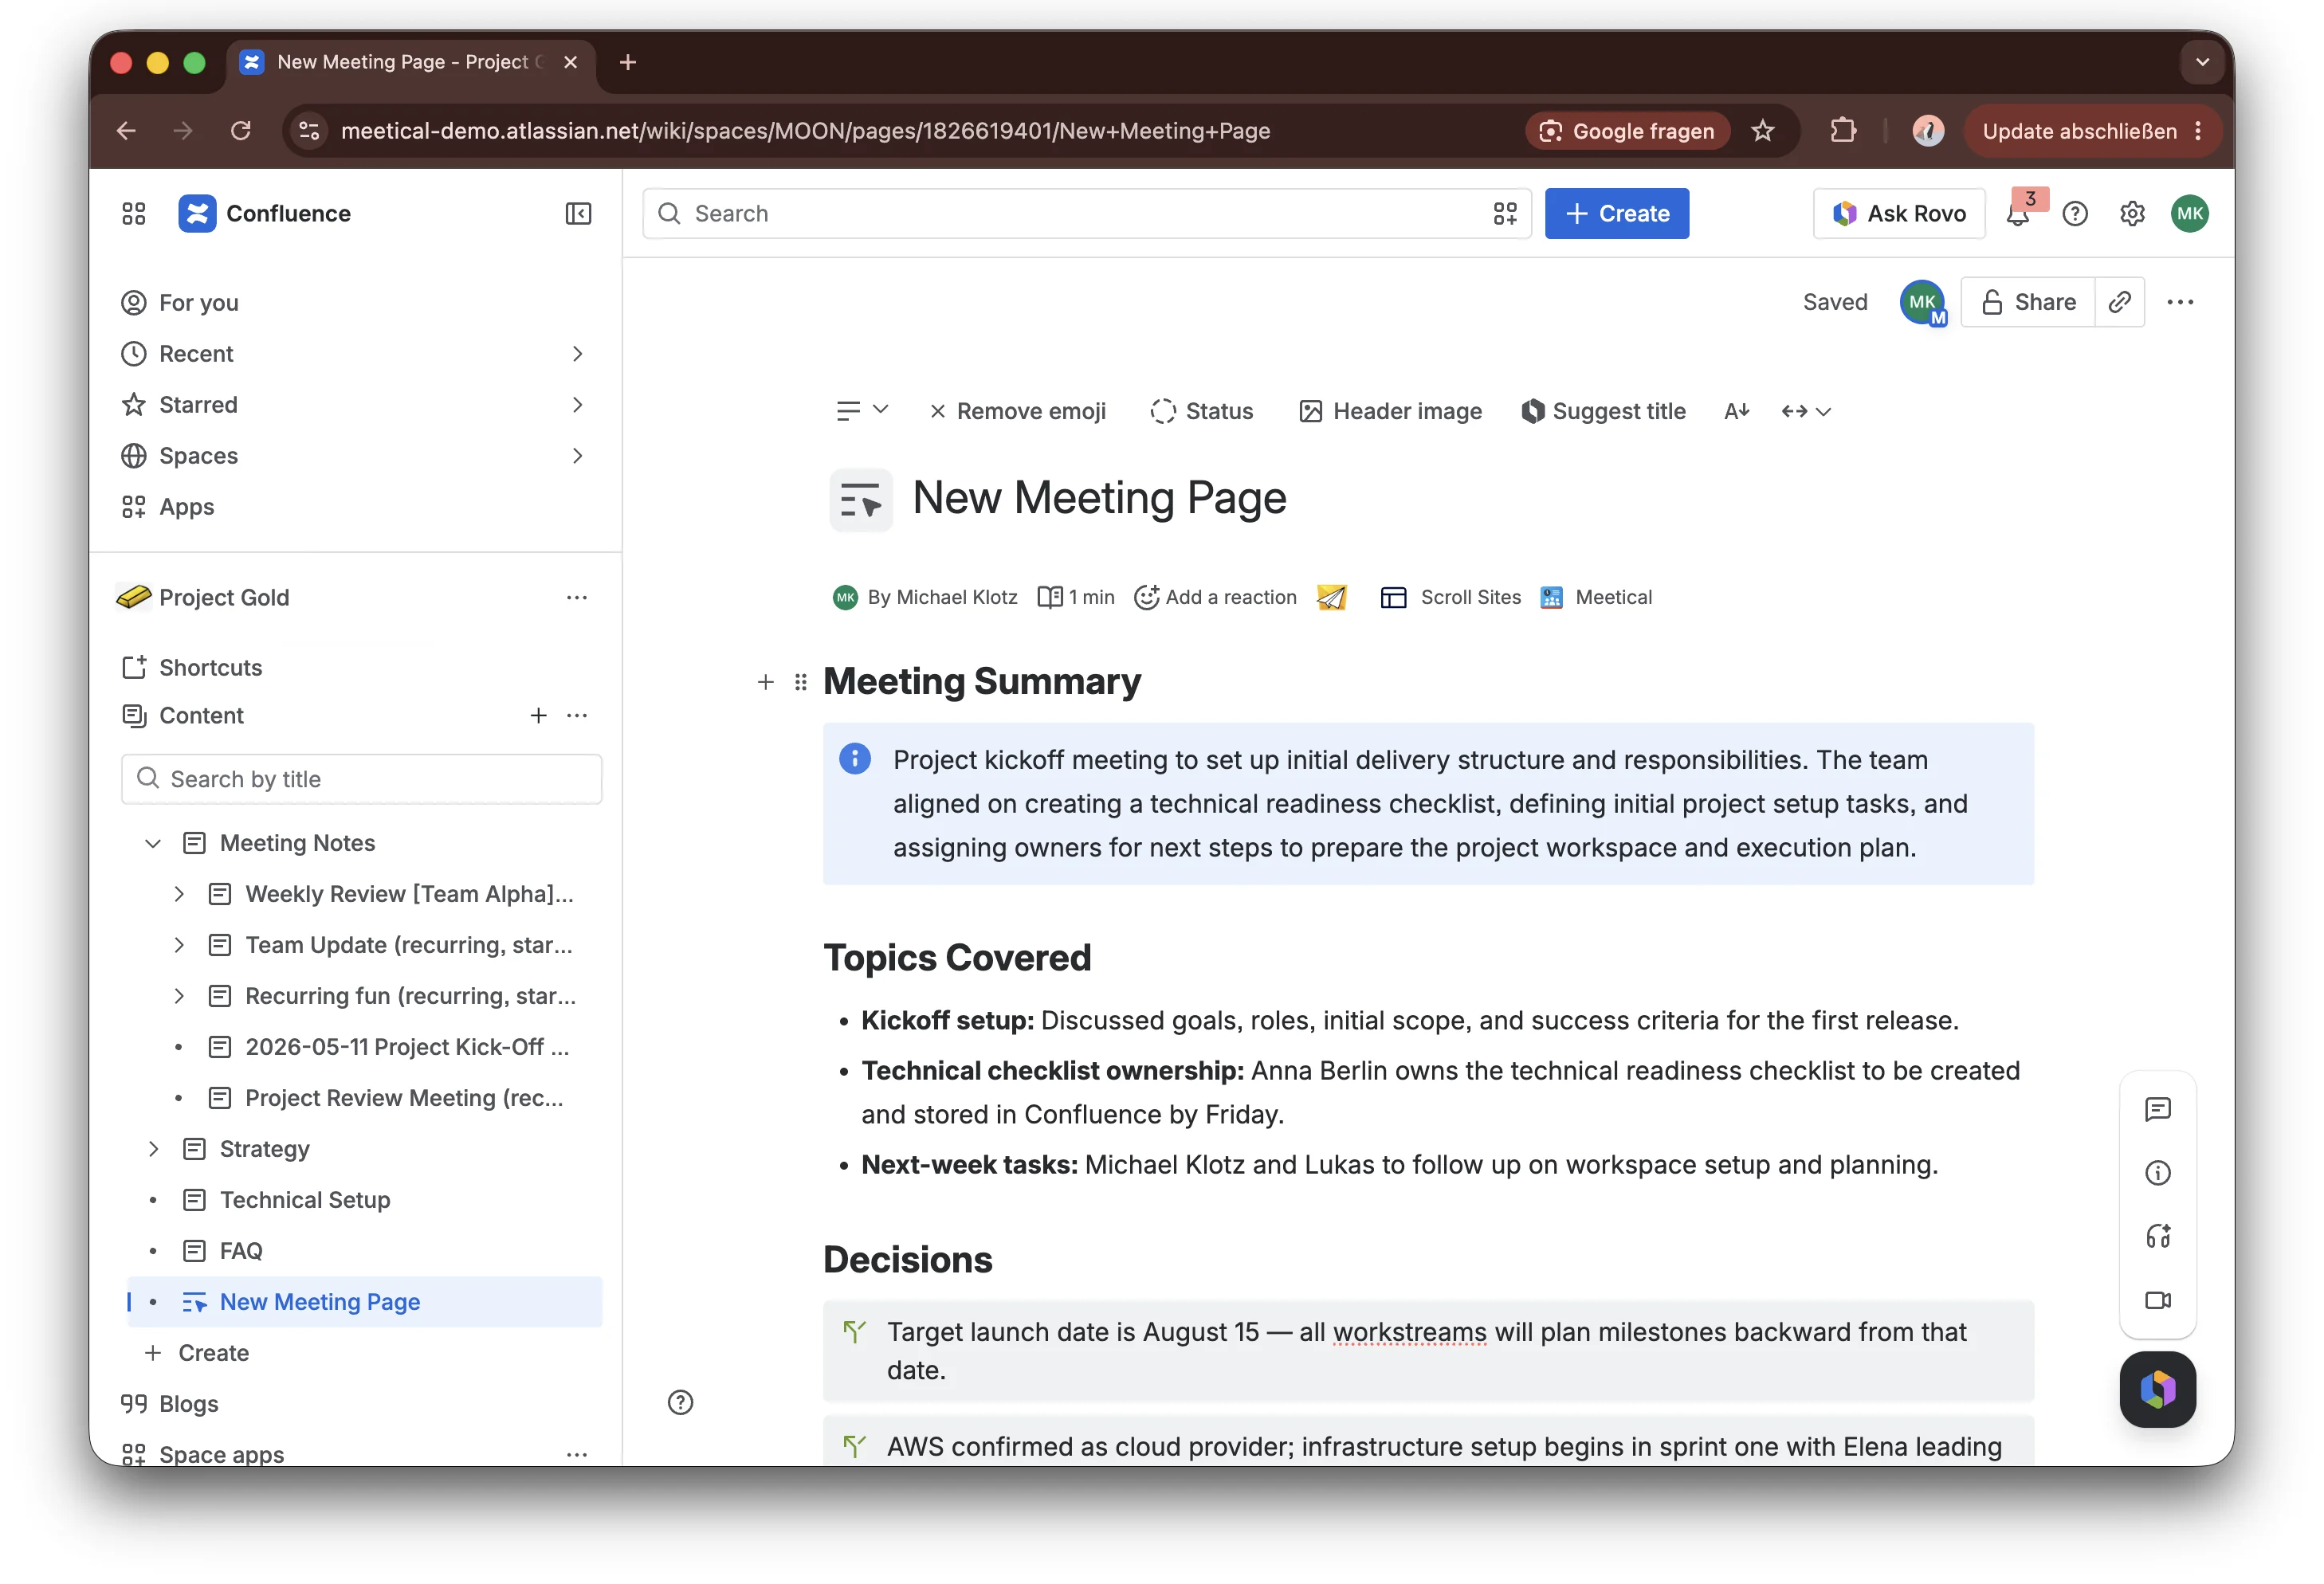Open Project Gold space home
Viewport: 2324px width, 1584px height.
(x=223, y=597)
